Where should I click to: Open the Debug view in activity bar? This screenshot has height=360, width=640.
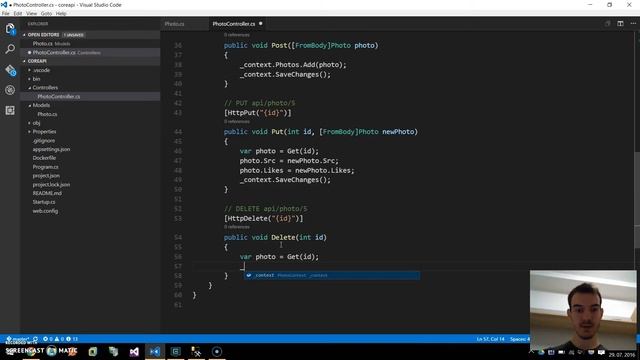click(10, 90)
